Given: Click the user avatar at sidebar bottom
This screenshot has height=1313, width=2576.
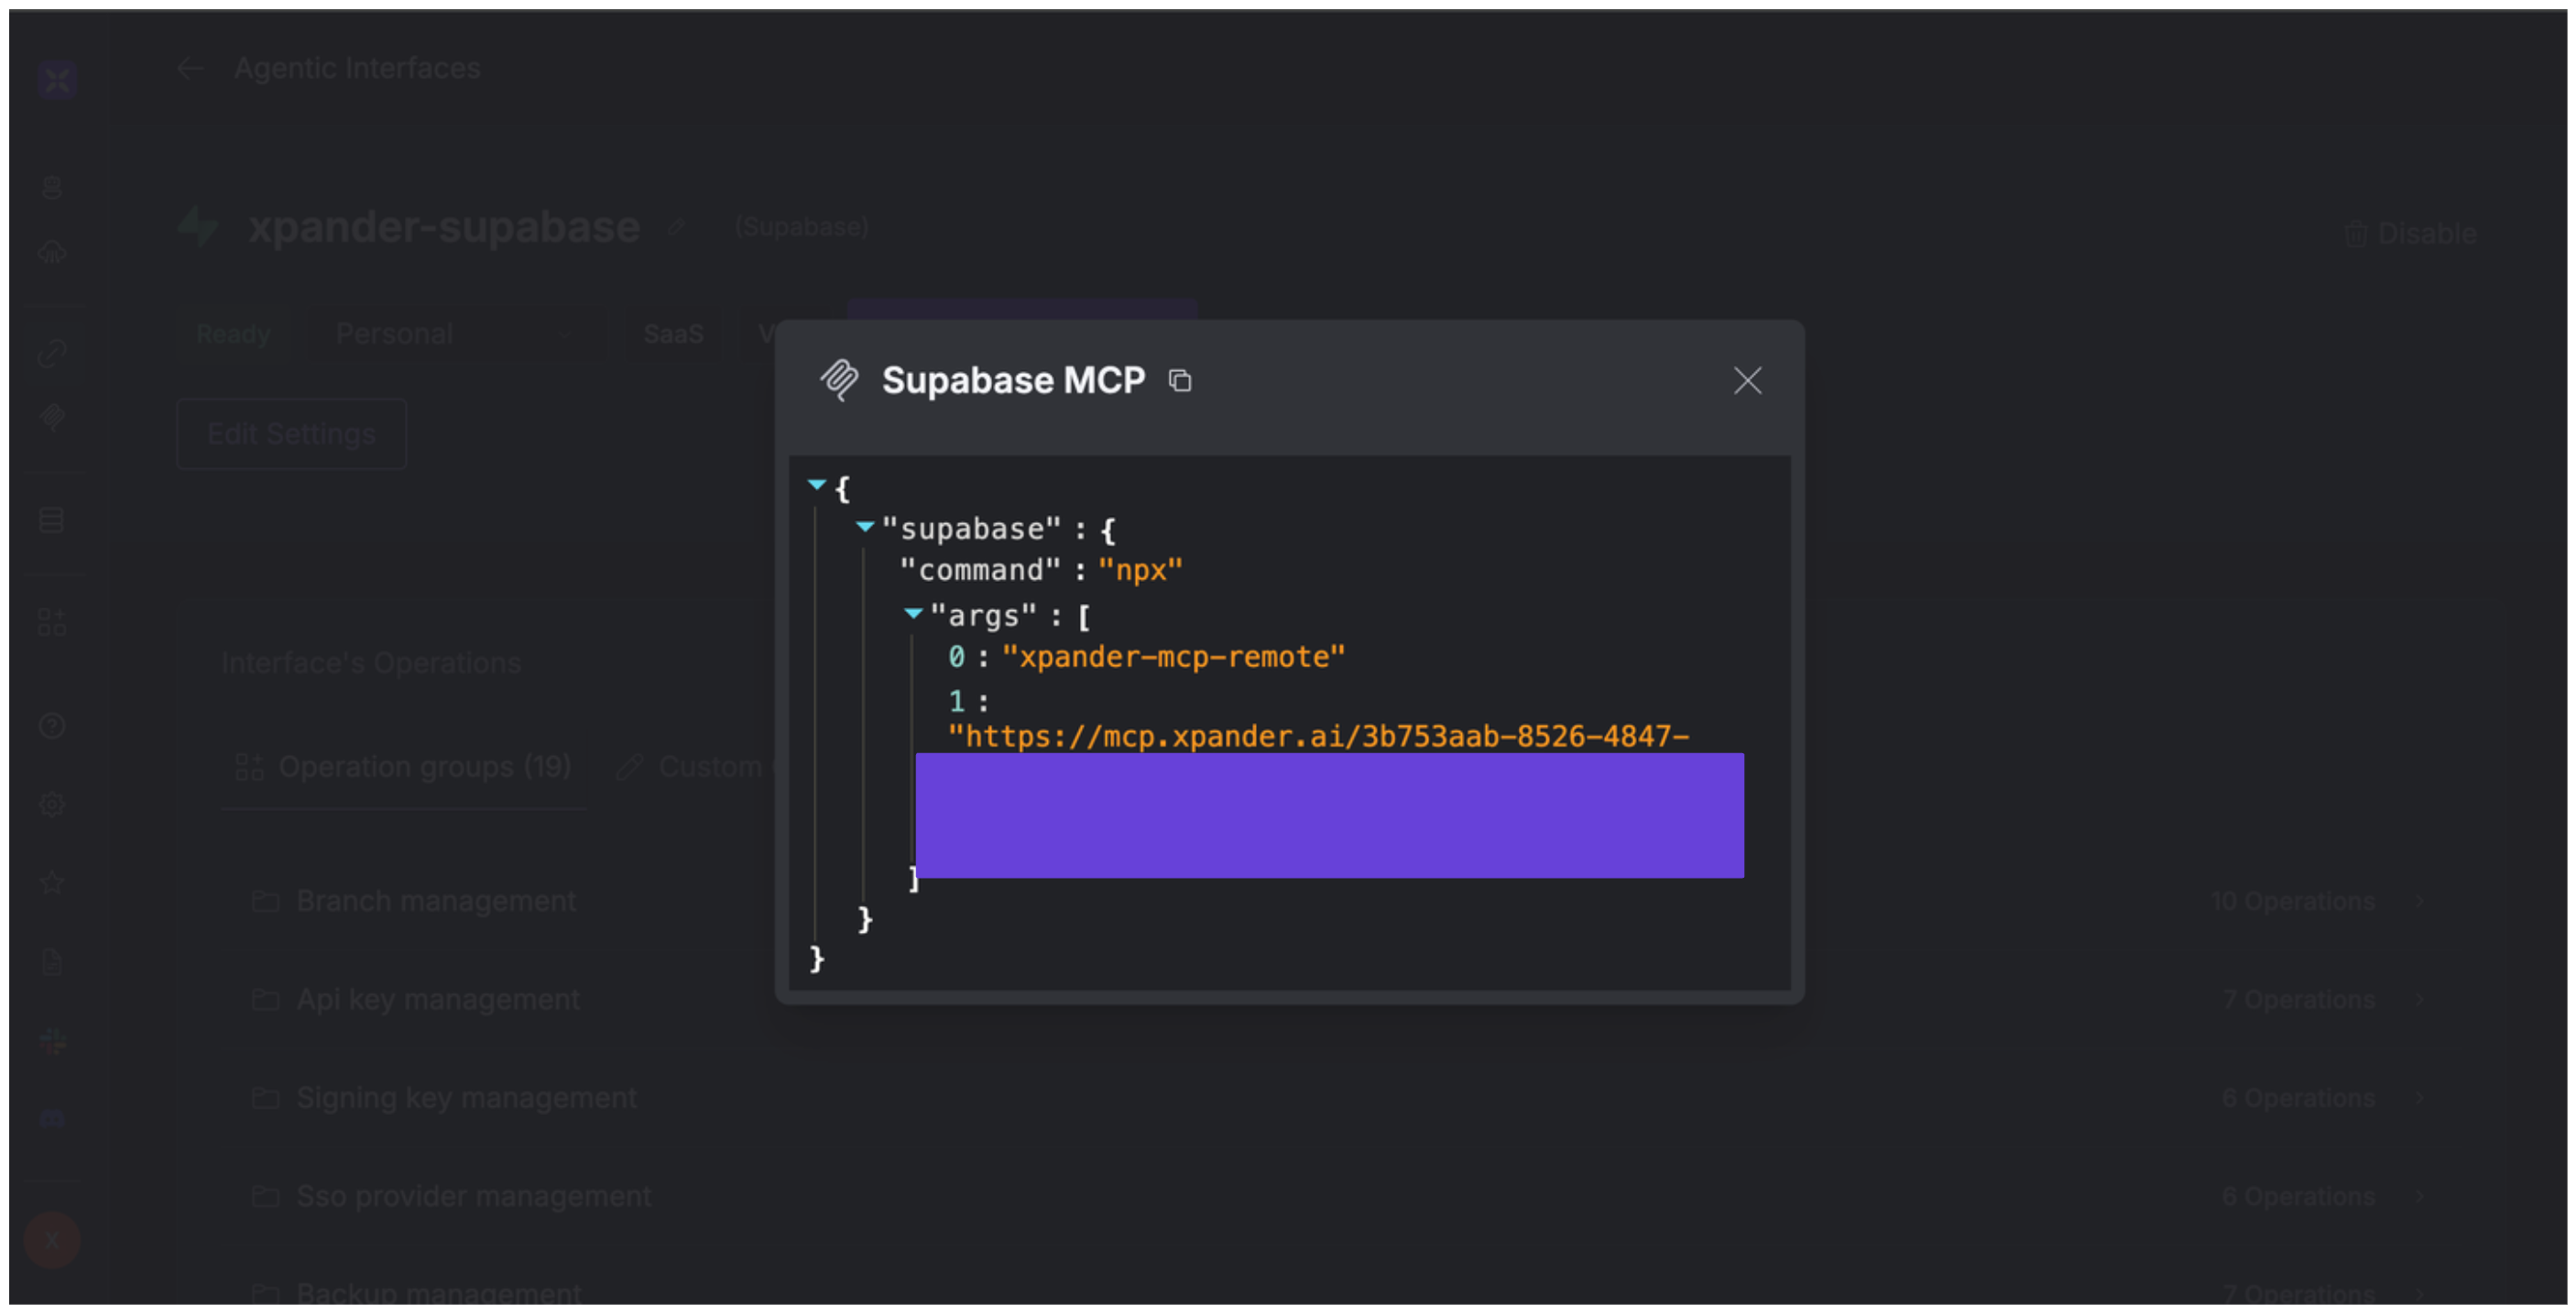Looking at the screenshot, I should tap(52, 1240).
